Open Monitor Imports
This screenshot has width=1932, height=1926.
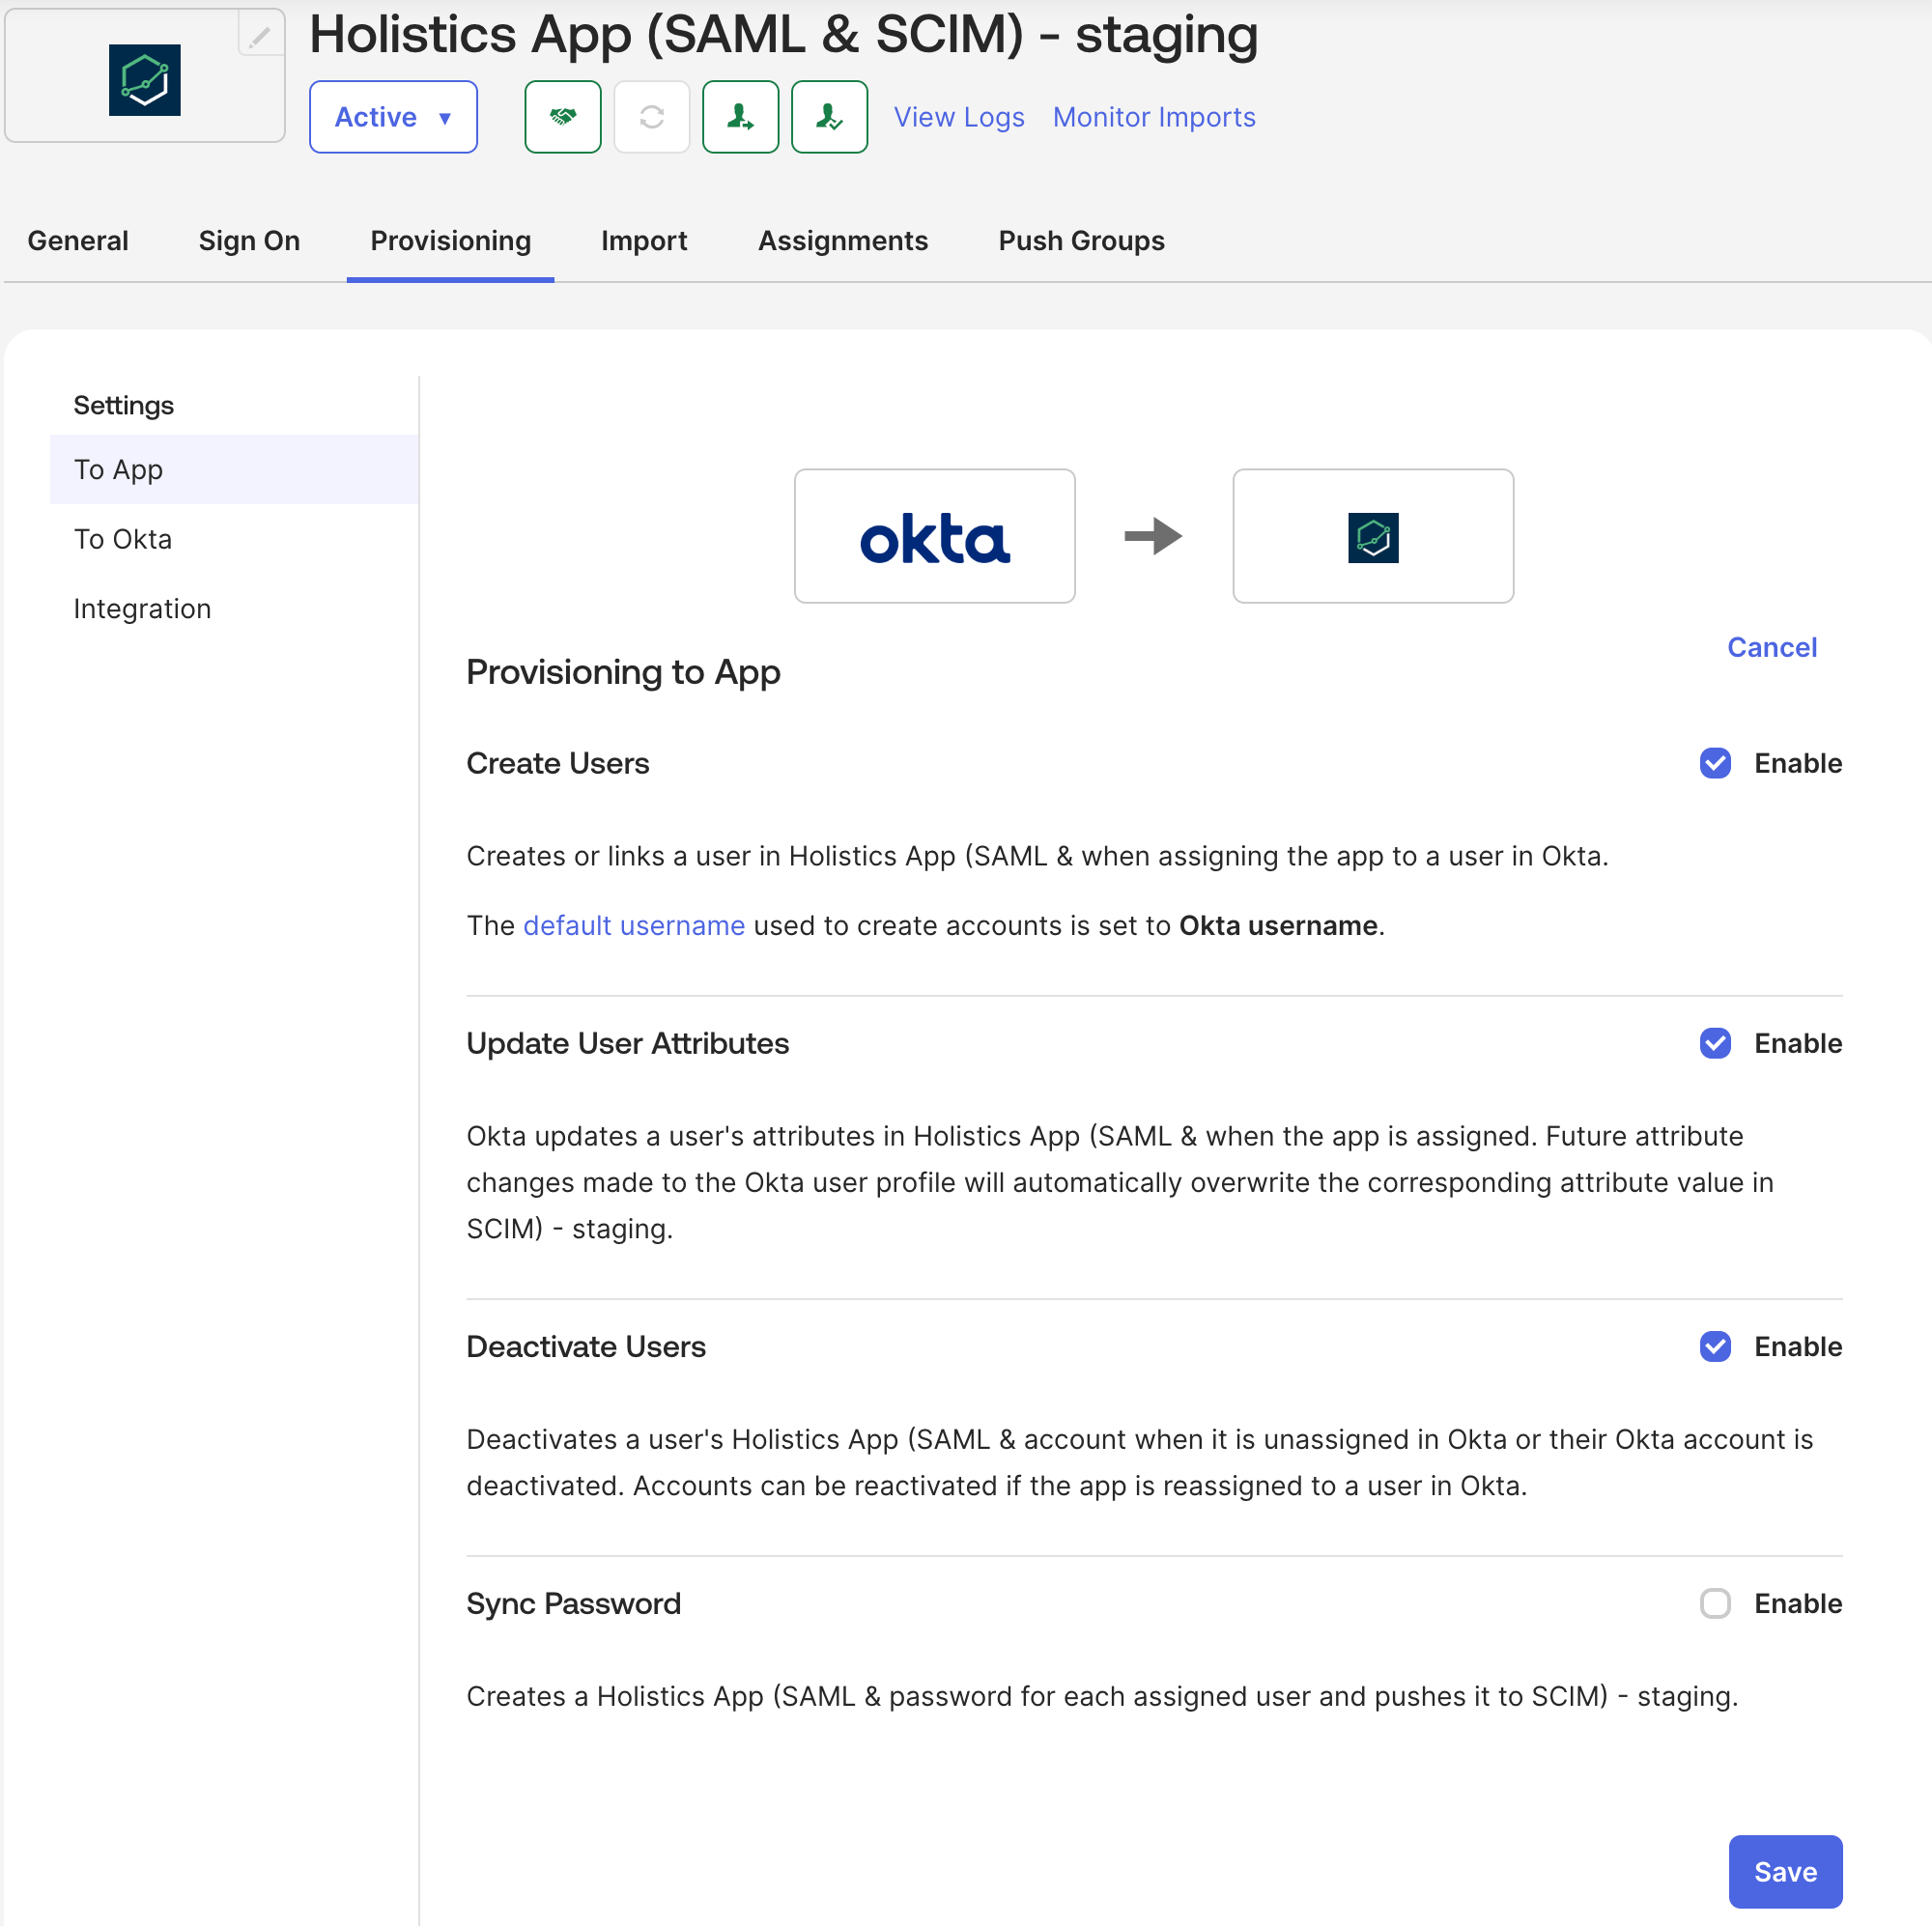tap(1153, 117)
